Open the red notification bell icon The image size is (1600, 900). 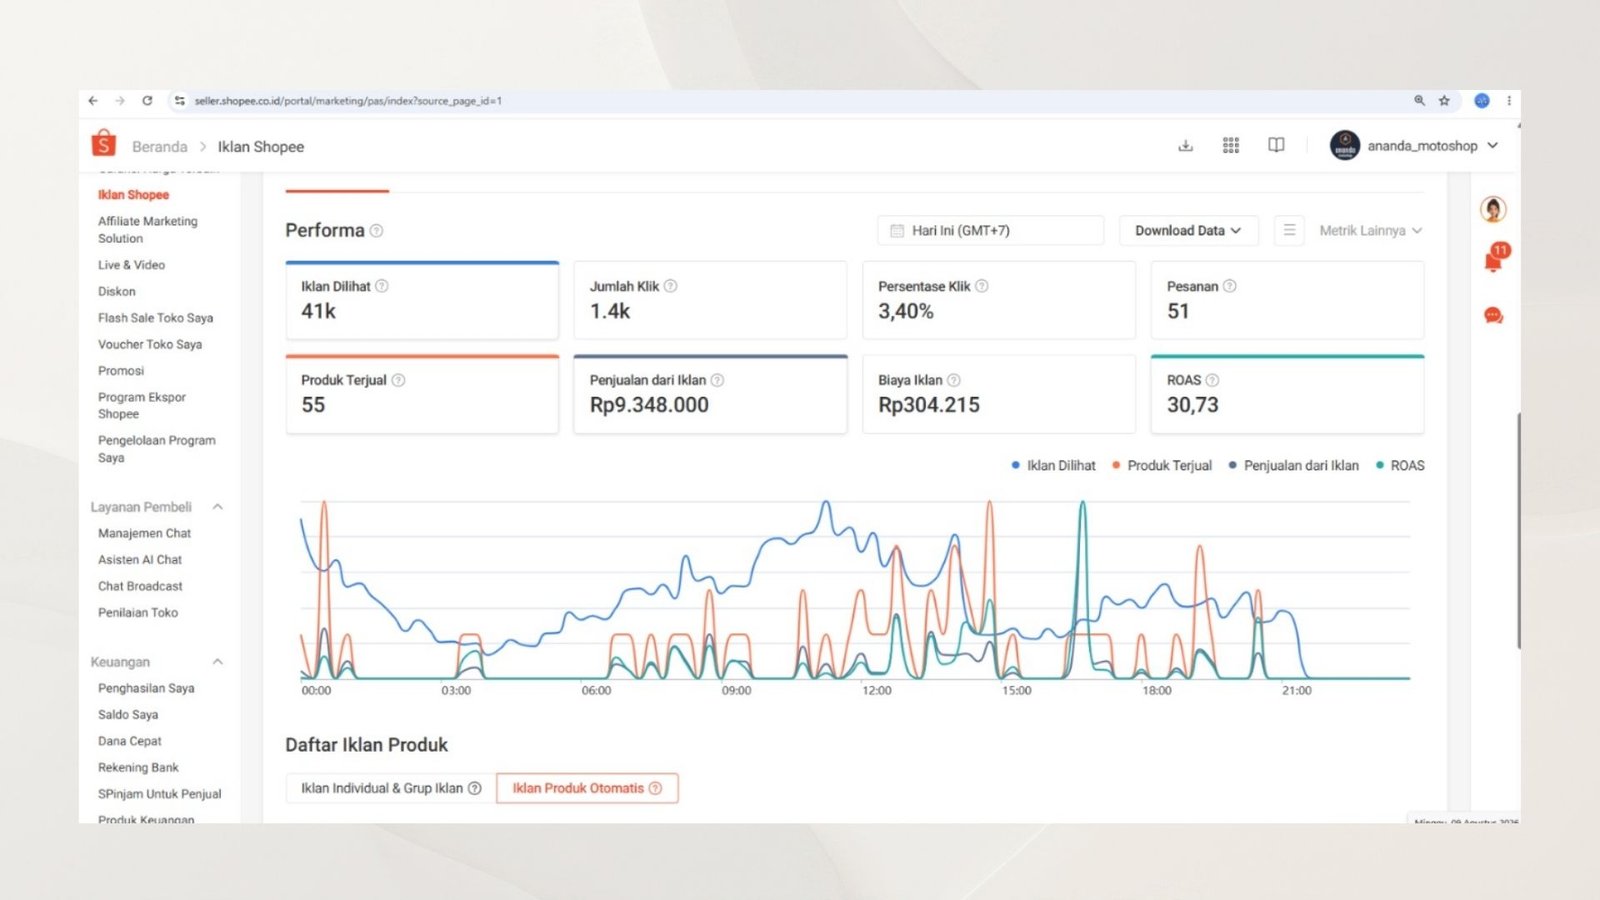(x=1494, y=259)
